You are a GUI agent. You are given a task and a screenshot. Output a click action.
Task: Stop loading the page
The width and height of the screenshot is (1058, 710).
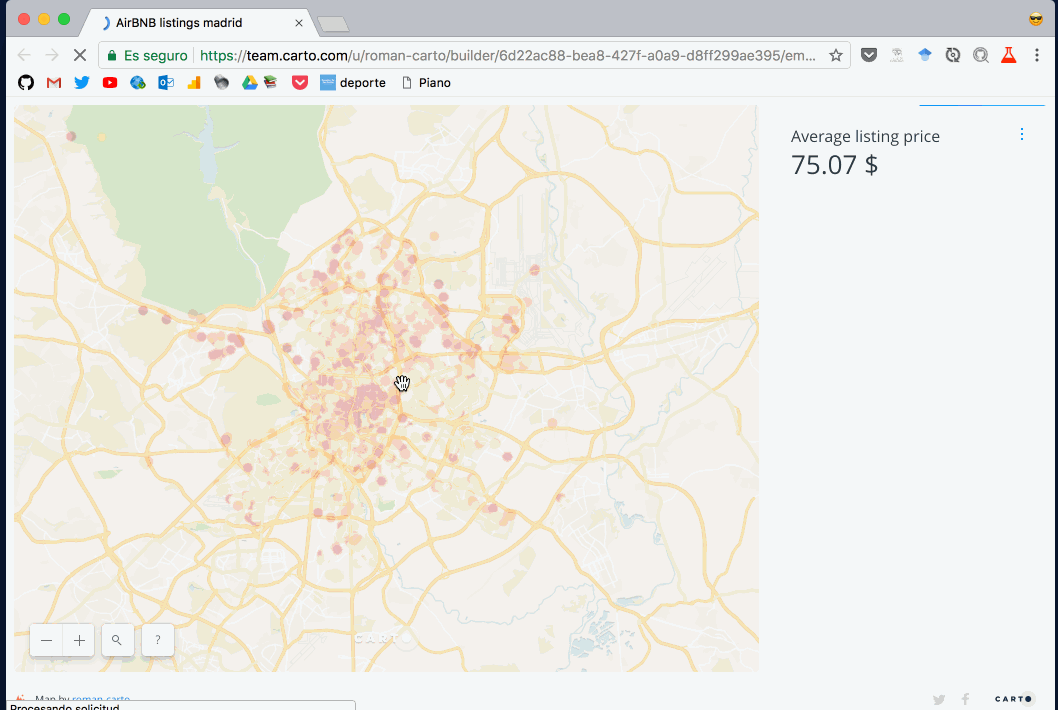point(80,55)
